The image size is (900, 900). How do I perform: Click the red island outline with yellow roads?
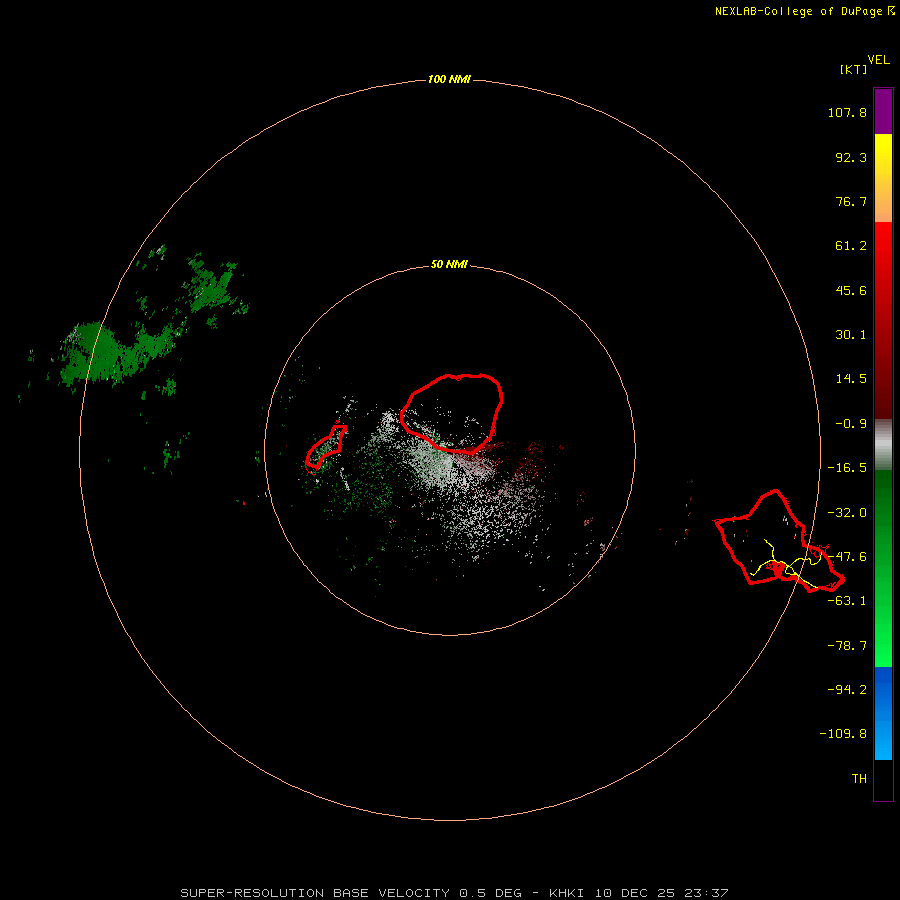pos(779,541)
